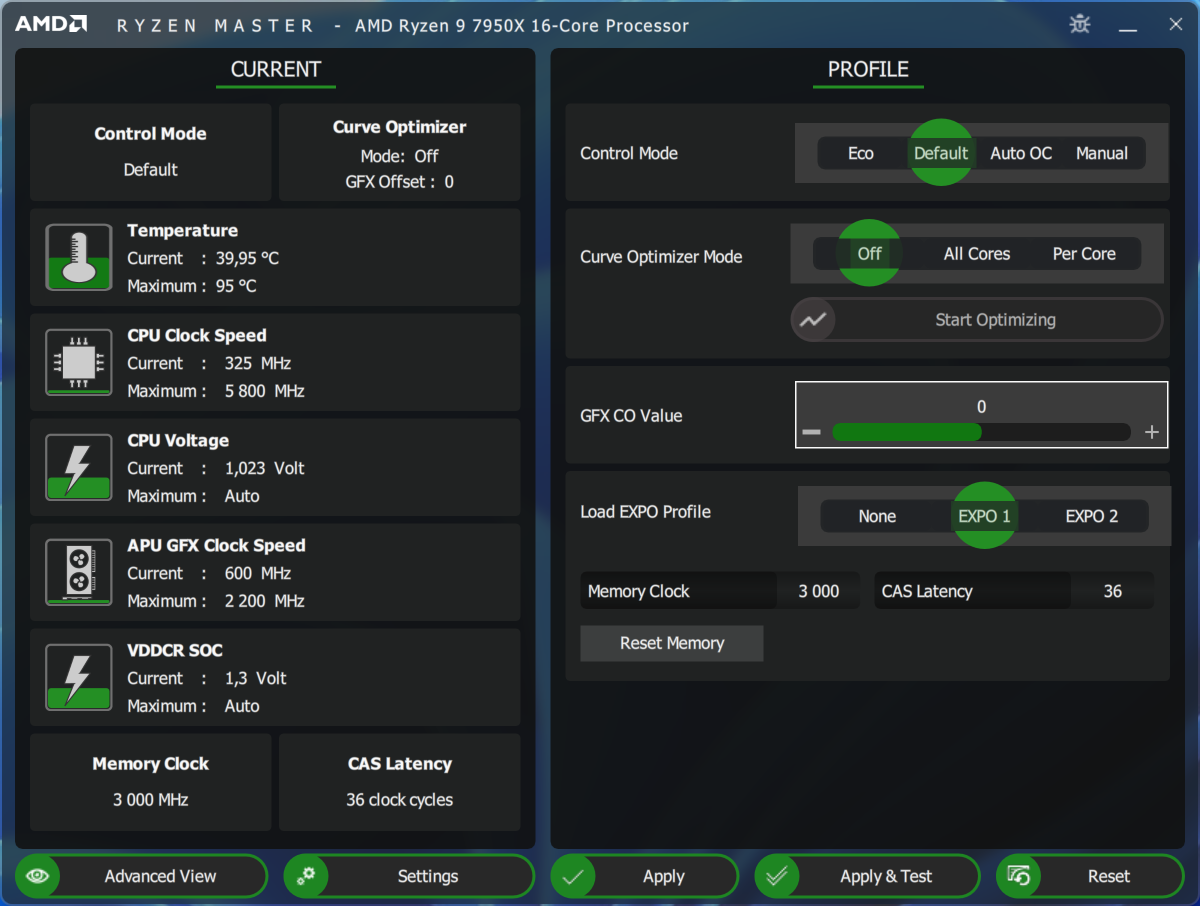Image resolution: width=1200 pixels, height=906 pixels.
Task: Click the CPU Voltage lightning icon
Action: [79, 468]
